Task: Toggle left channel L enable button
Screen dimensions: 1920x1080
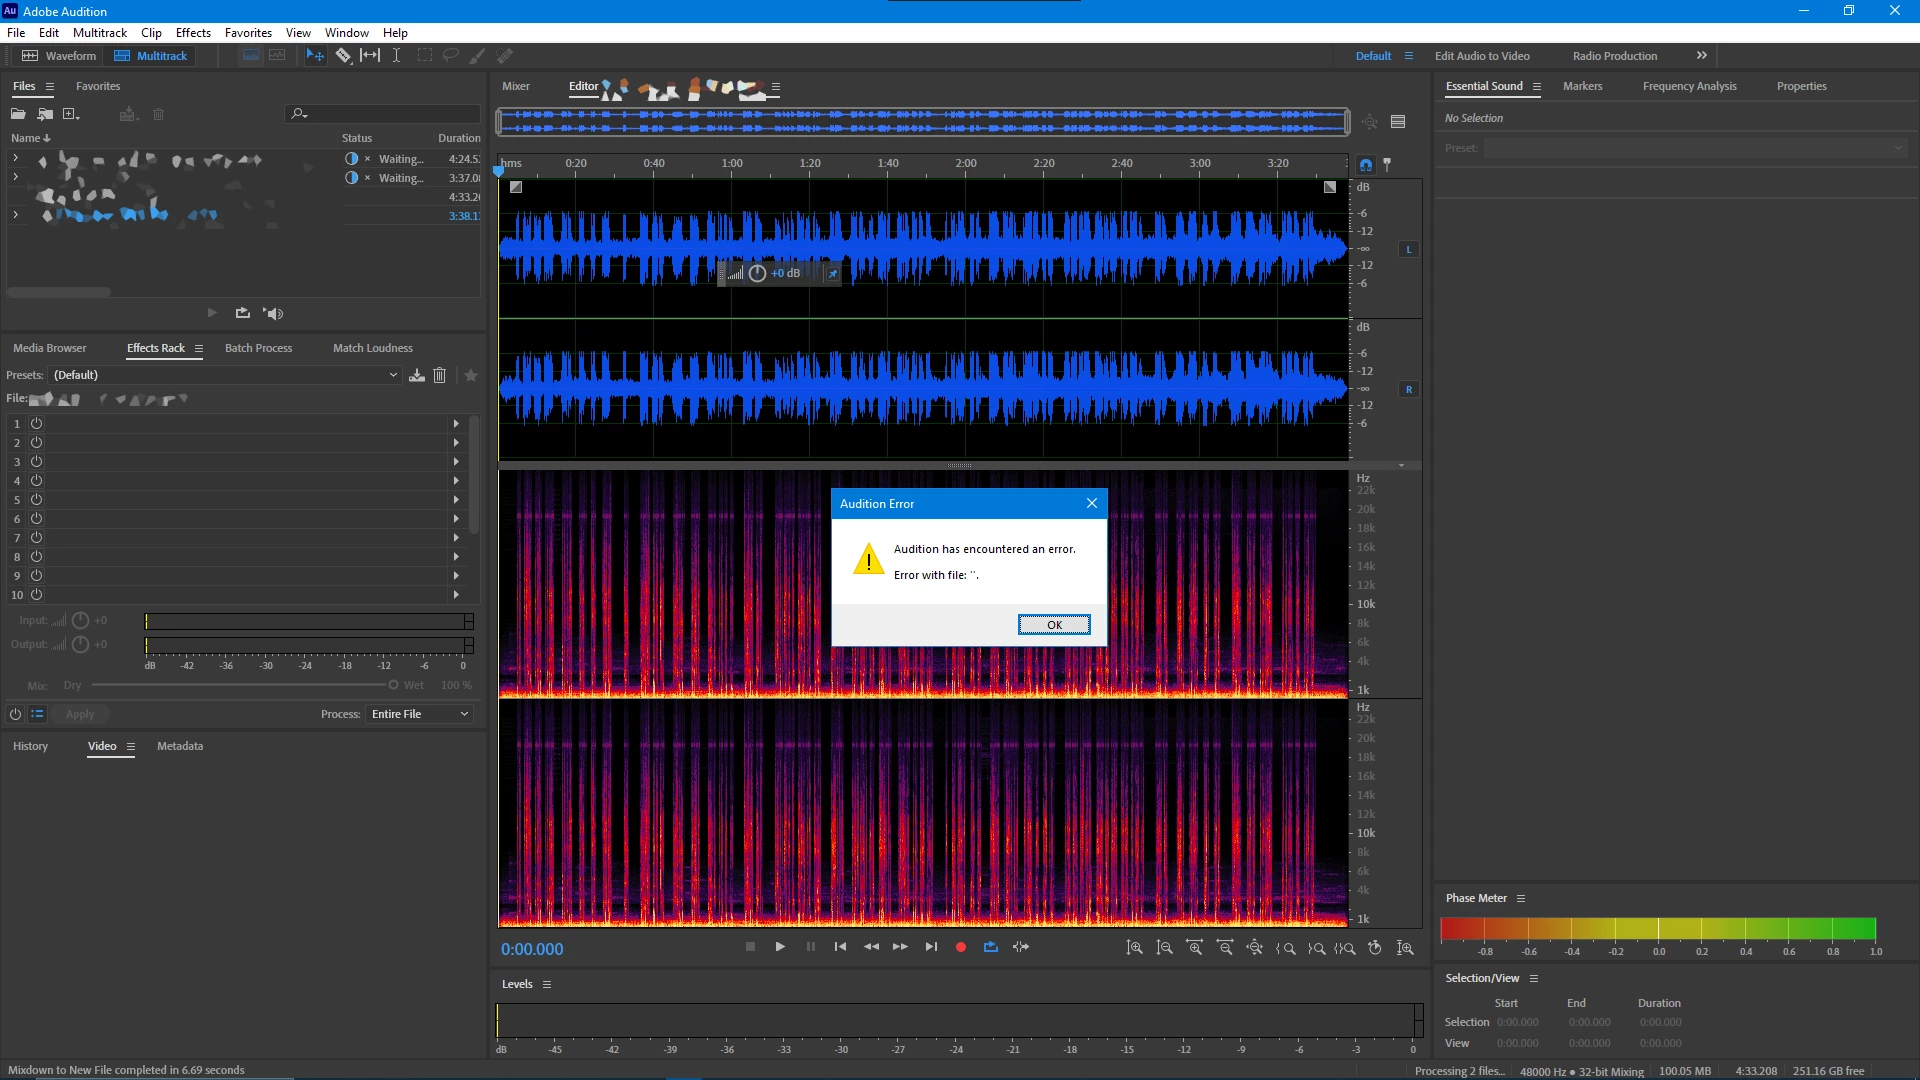Action: tap(1409, 250)
